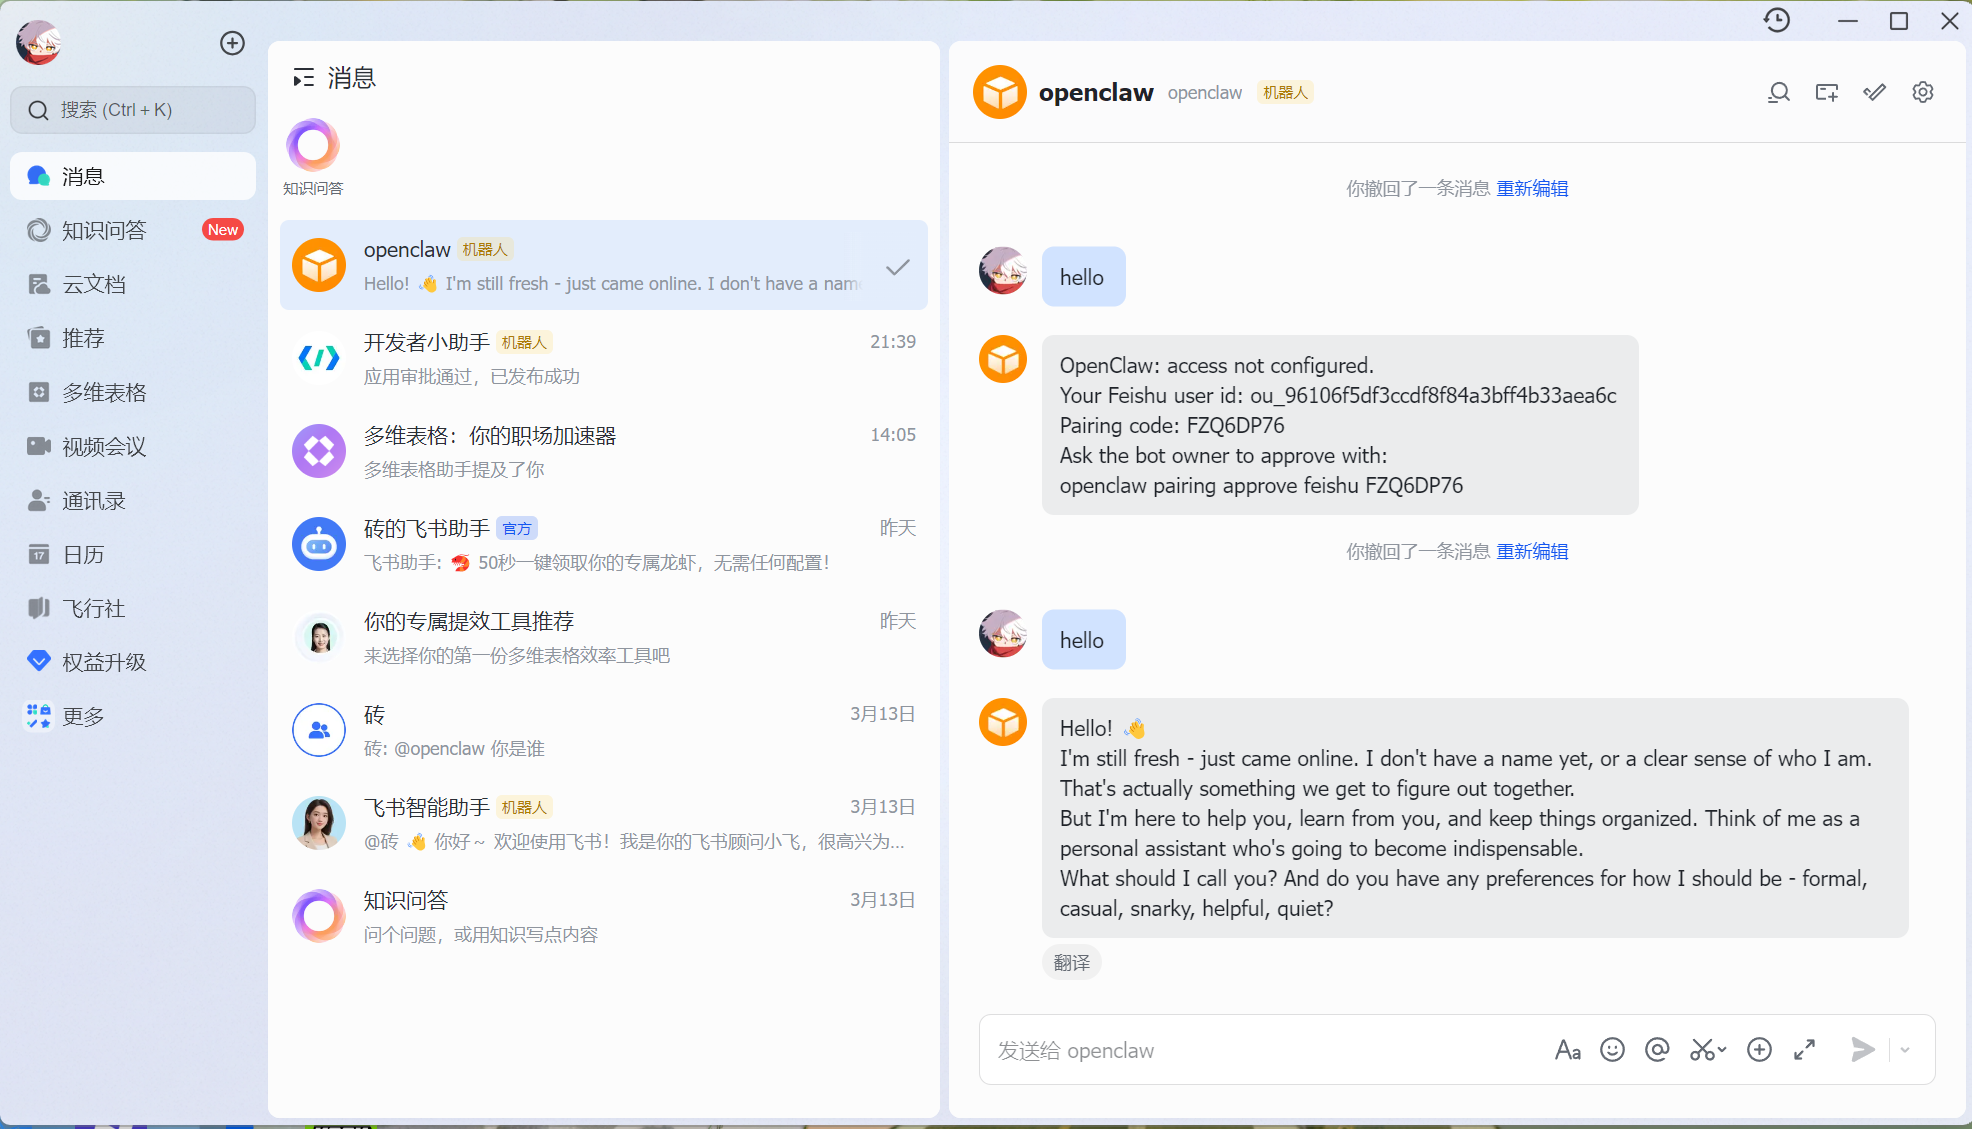Open 日历 calendar
The height and width of the screenshot is (1129, 1972).
pos(133,554)
